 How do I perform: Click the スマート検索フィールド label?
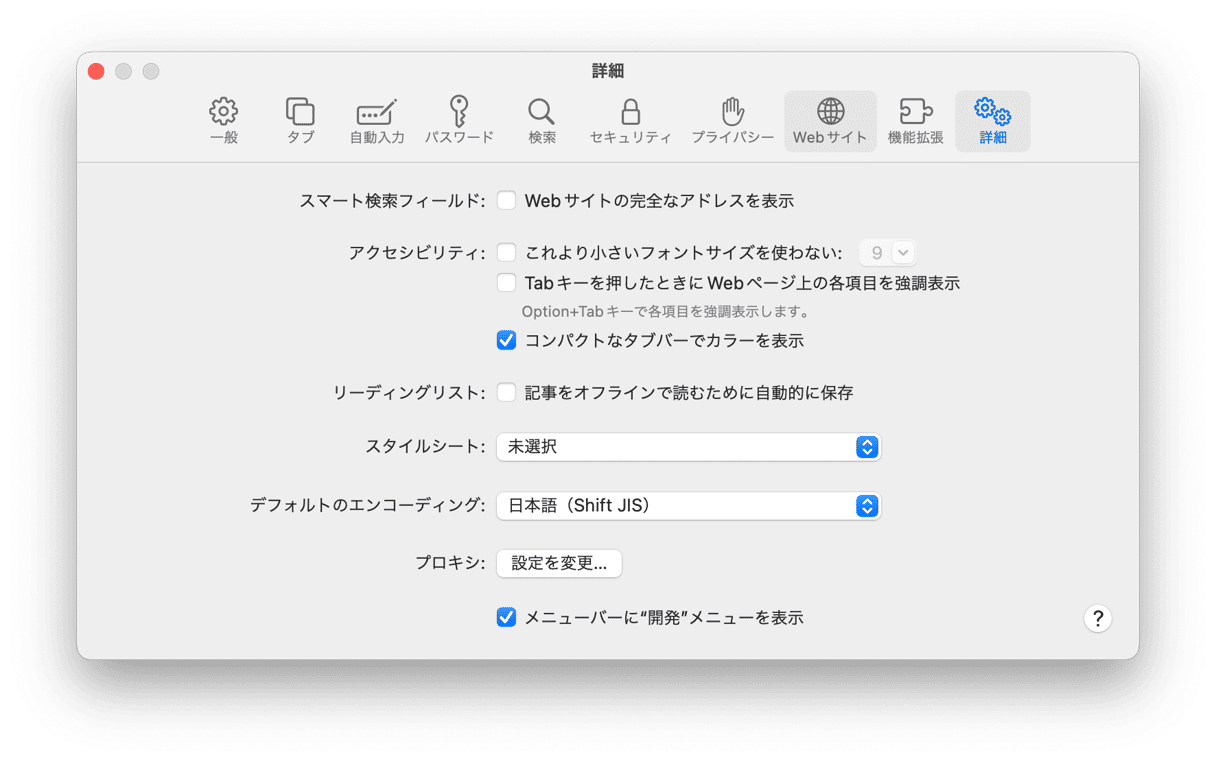392,201
